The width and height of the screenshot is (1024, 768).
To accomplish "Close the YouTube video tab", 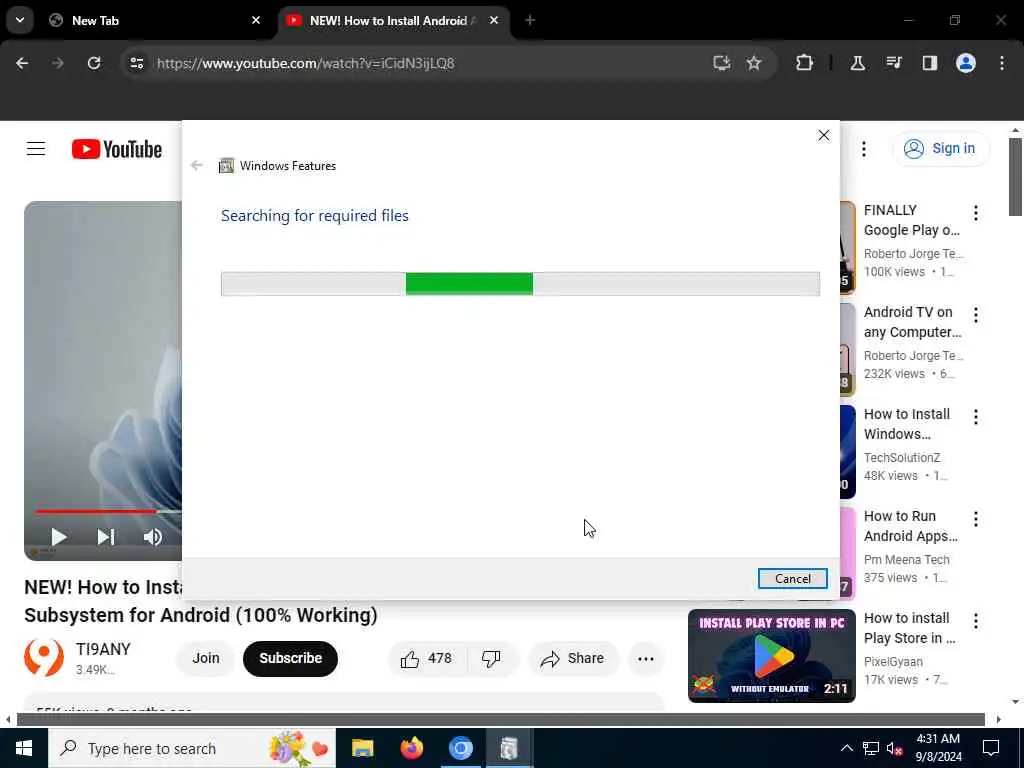I will tap(494, 21).
